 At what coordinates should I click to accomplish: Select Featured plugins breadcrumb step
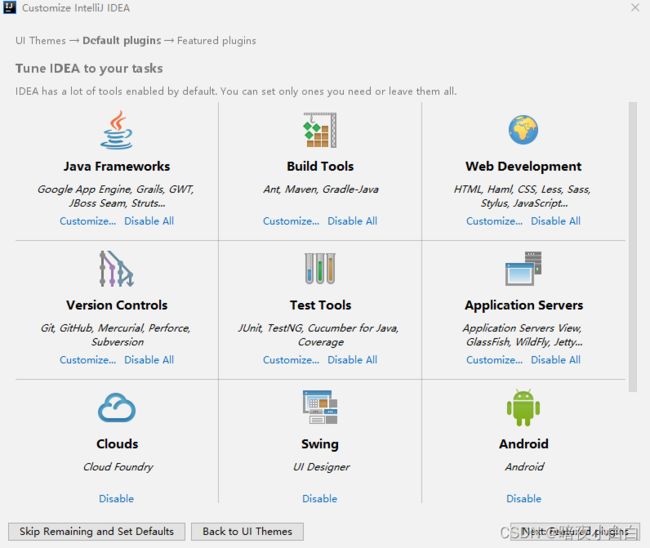click(x=216, y=41)
